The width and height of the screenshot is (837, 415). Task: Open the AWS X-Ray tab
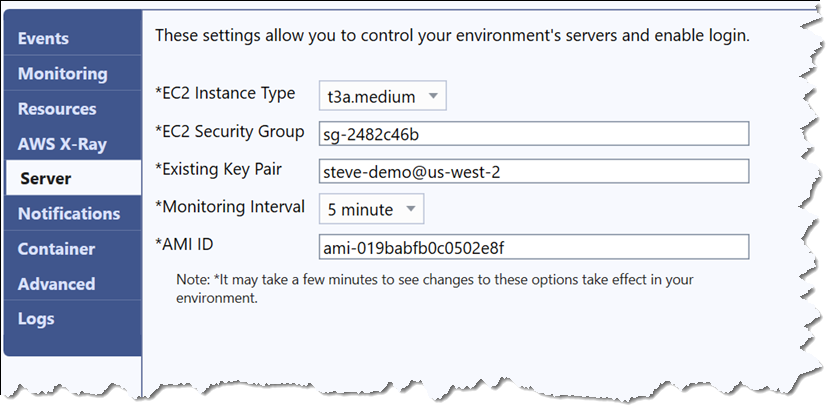click(x=73, y=144)
